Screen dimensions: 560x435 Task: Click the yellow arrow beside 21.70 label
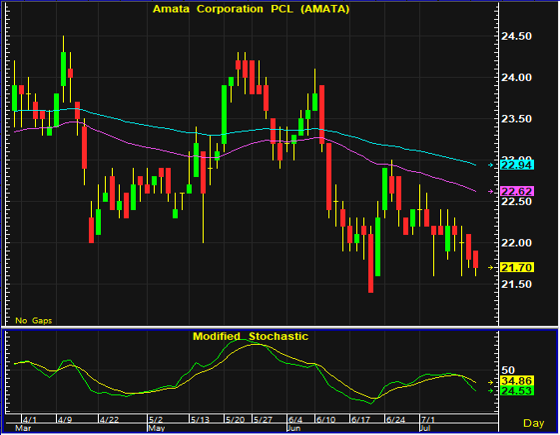[491, 267]
